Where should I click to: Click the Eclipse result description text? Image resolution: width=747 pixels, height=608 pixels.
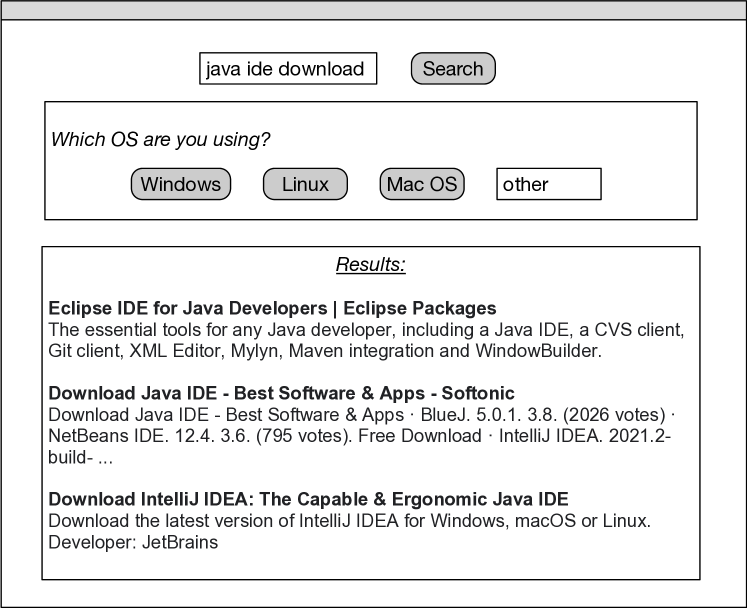pyautogui.click(x=365, y=340)
